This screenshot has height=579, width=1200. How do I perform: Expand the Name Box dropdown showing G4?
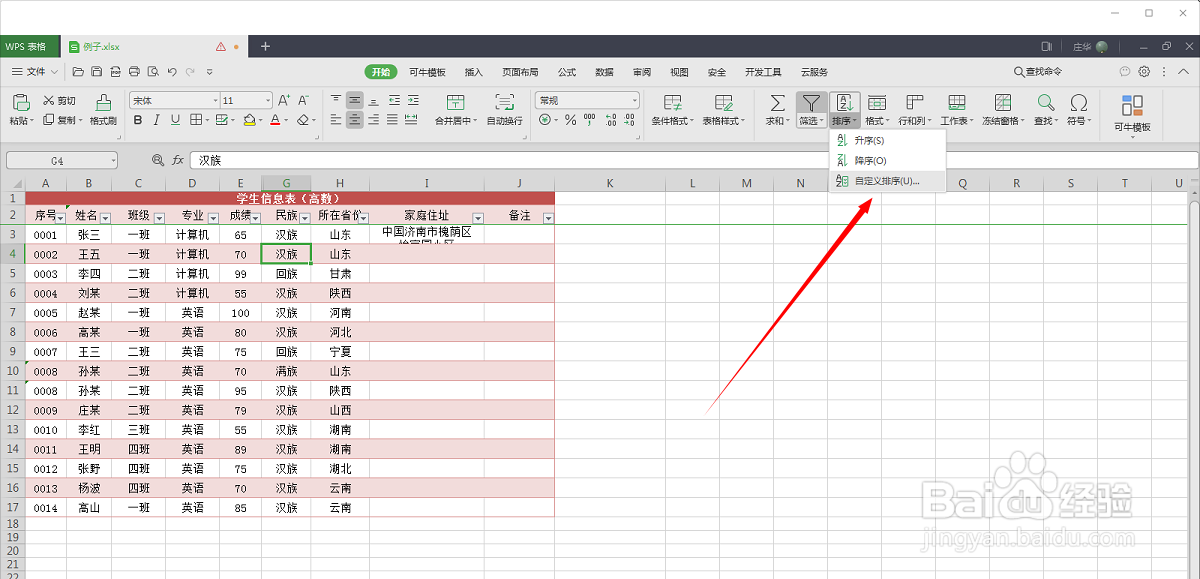(x=112, y=160)
